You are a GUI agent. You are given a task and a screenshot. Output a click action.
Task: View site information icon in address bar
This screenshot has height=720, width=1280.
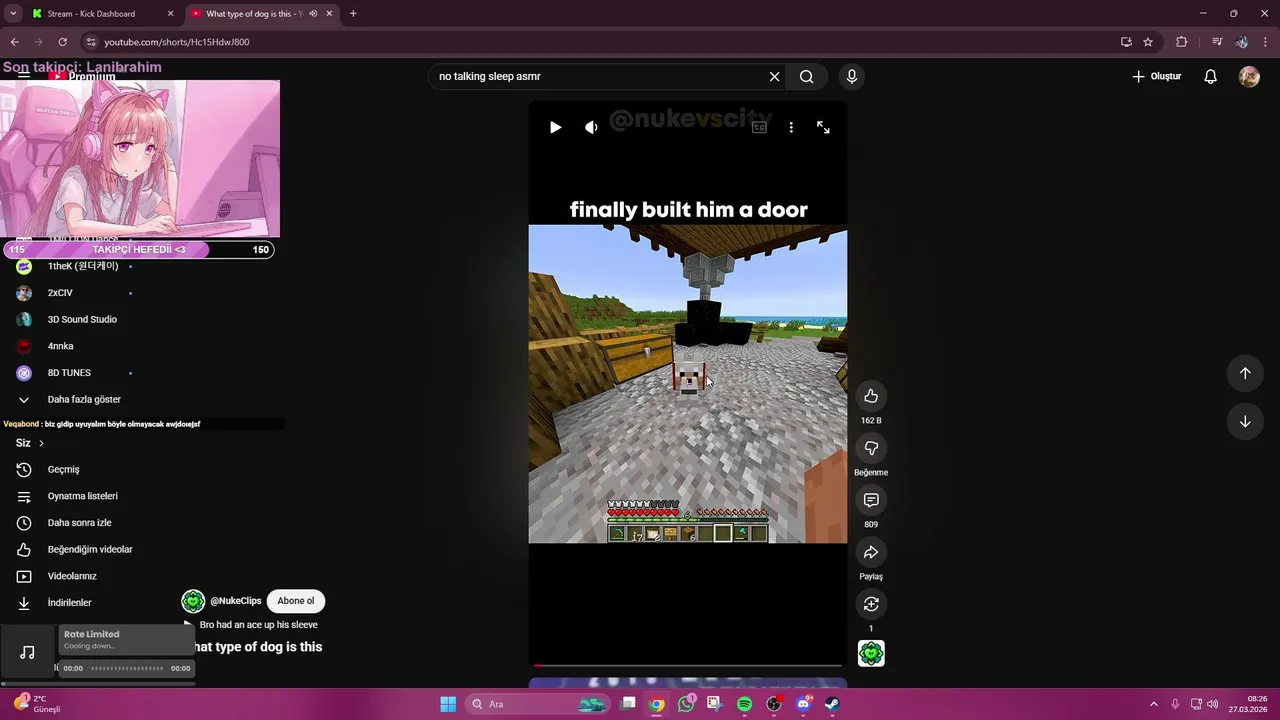click(90, 42)
